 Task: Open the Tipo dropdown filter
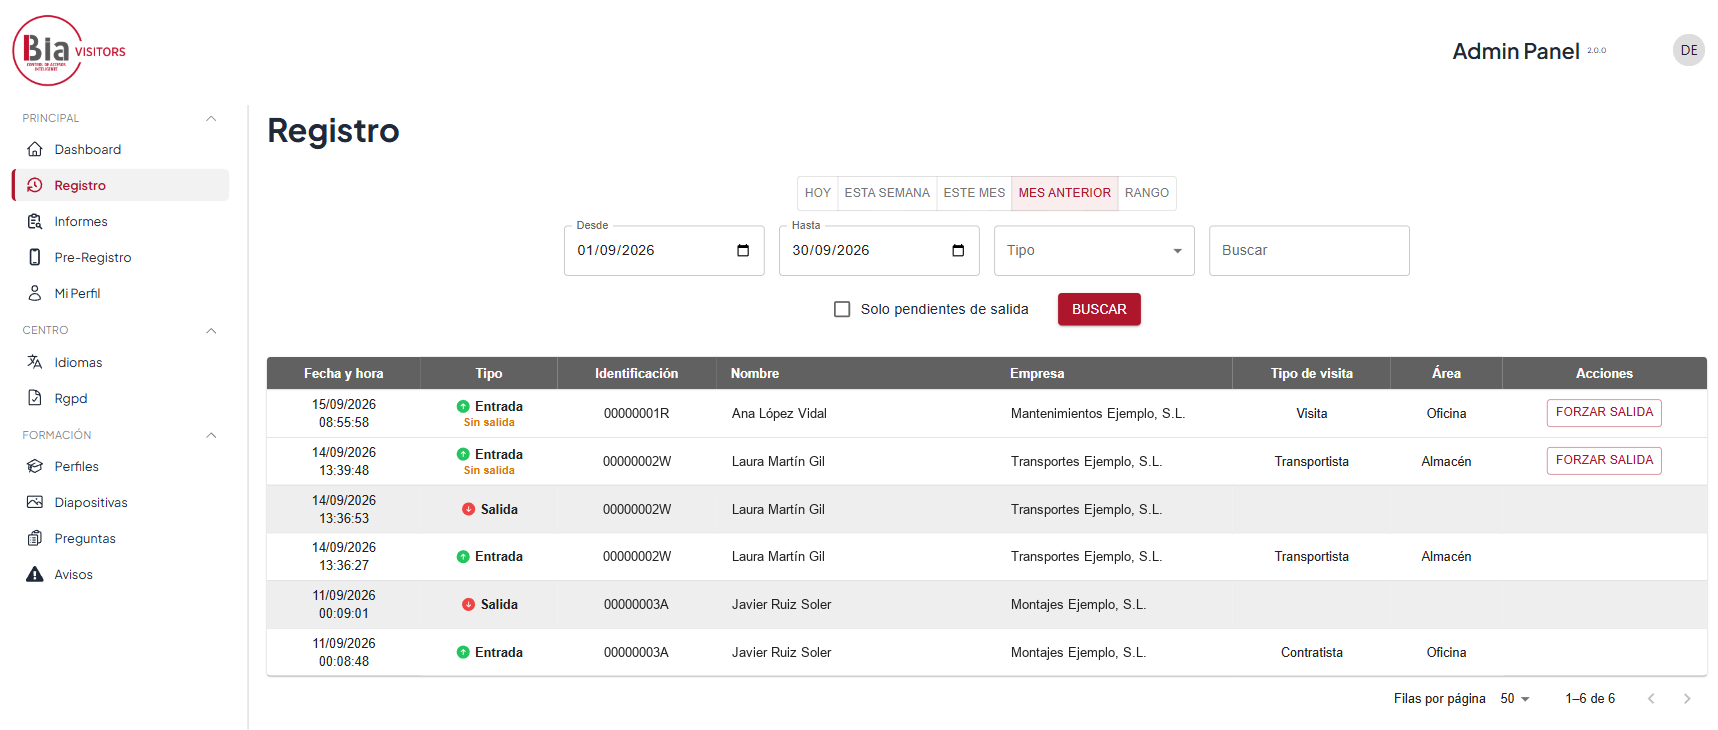pyautogui.click(x=1094, y=250)
